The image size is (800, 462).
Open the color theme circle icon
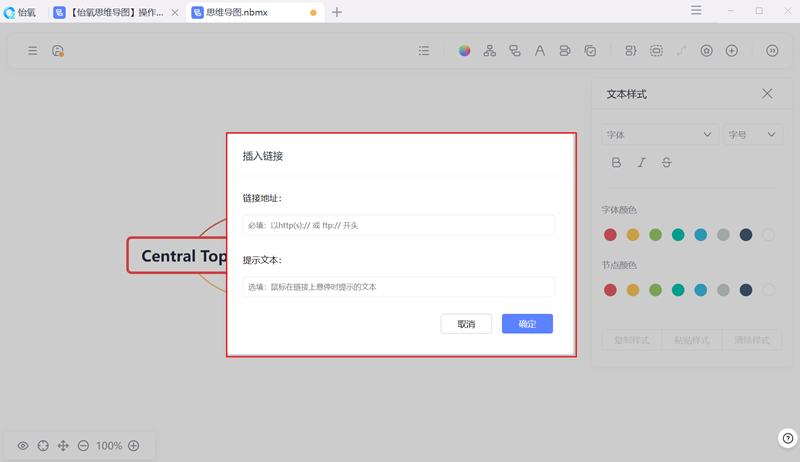point(464,50)
